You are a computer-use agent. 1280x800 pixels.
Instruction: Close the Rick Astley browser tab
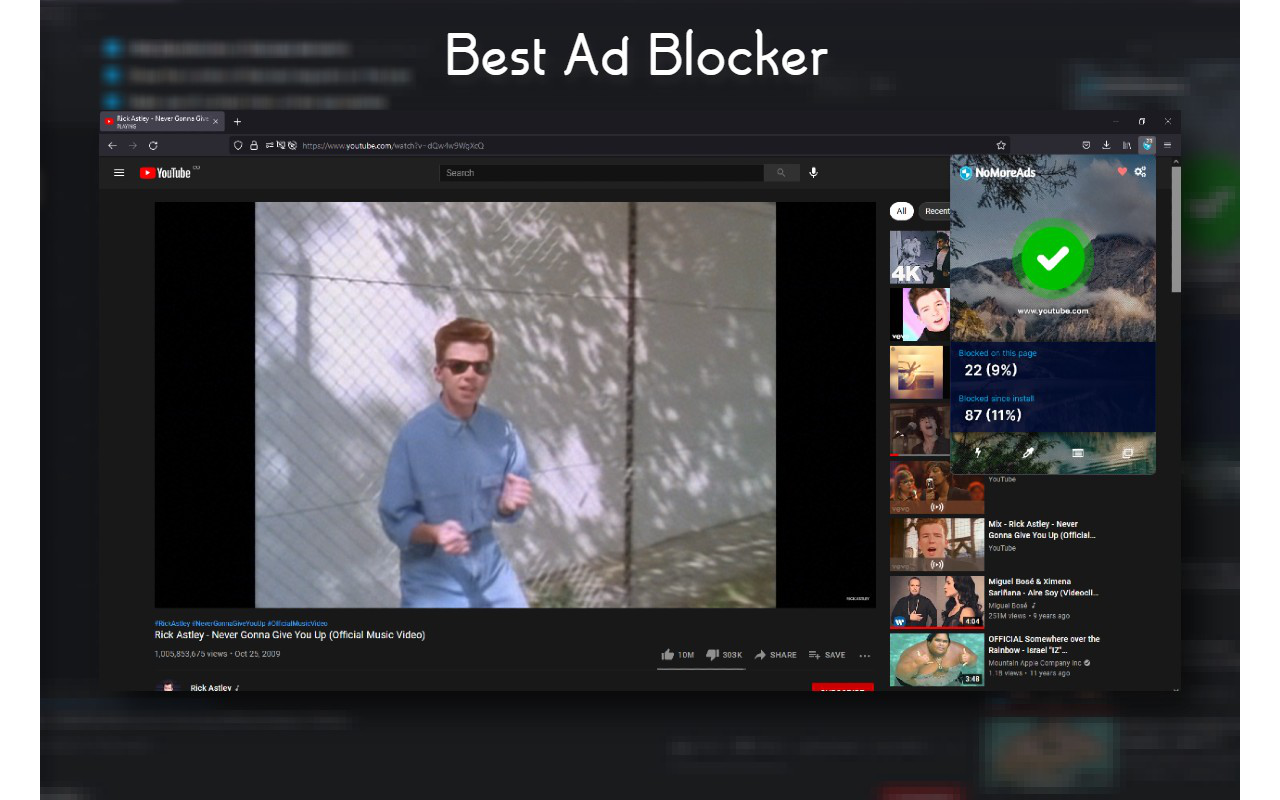tap(216, 121)
